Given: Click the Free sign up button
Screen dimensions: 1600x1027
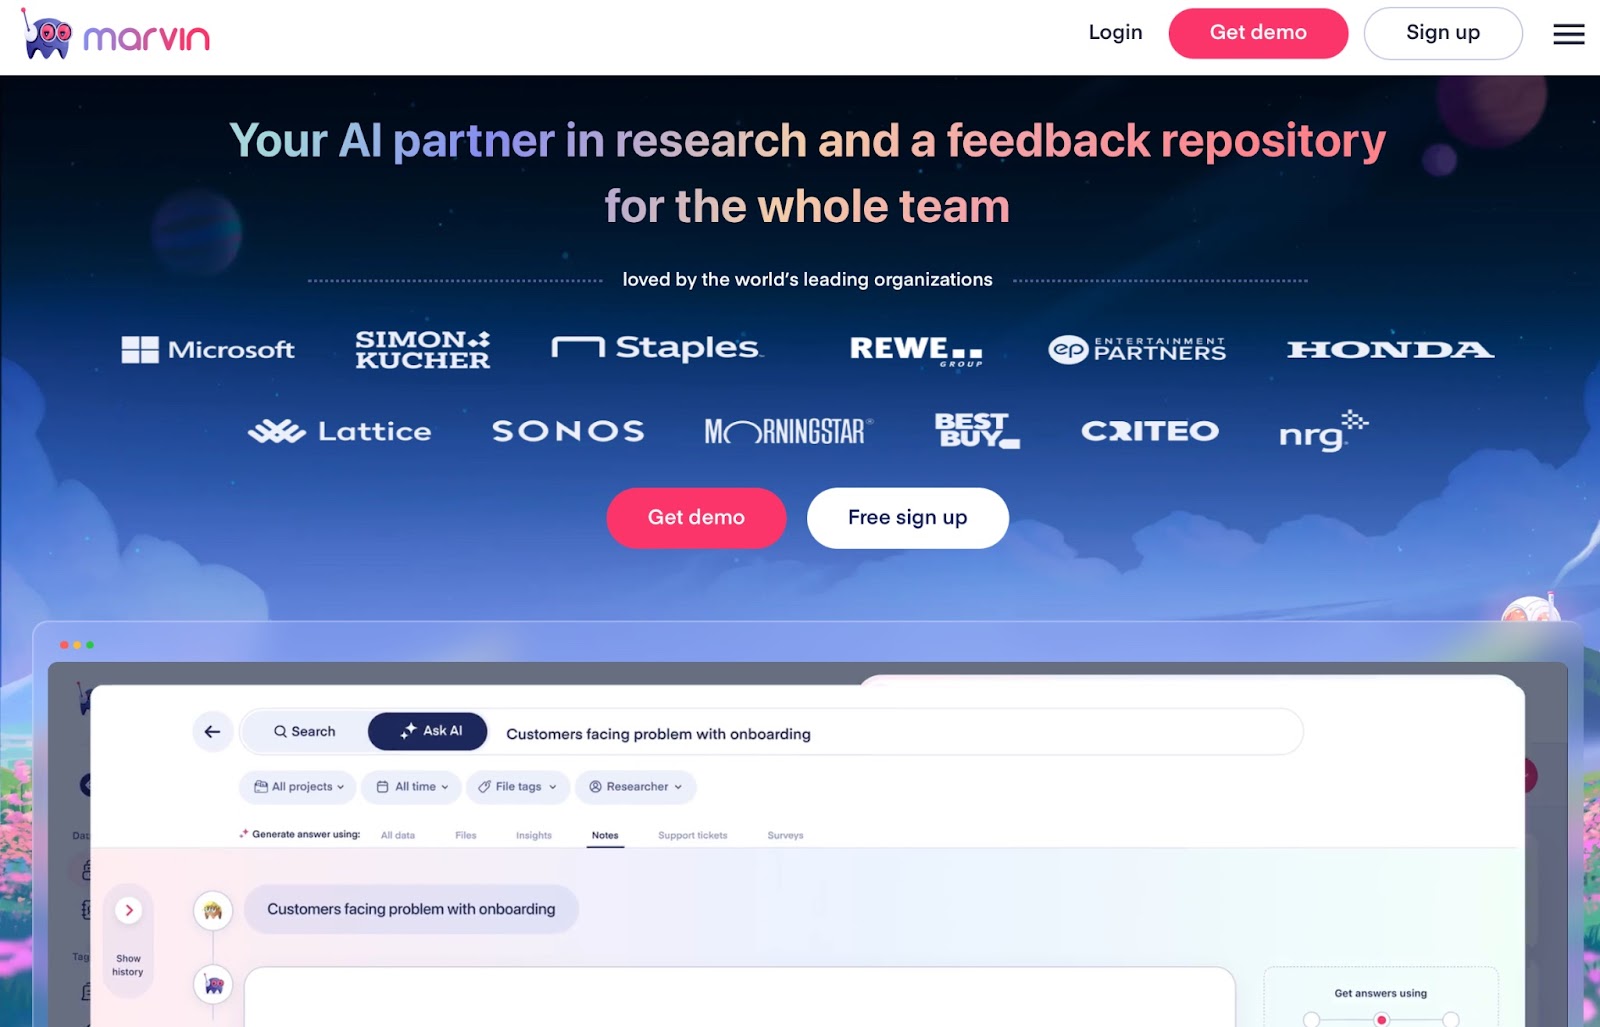Looking at the screenshot, I should click(x=908, y=518).
